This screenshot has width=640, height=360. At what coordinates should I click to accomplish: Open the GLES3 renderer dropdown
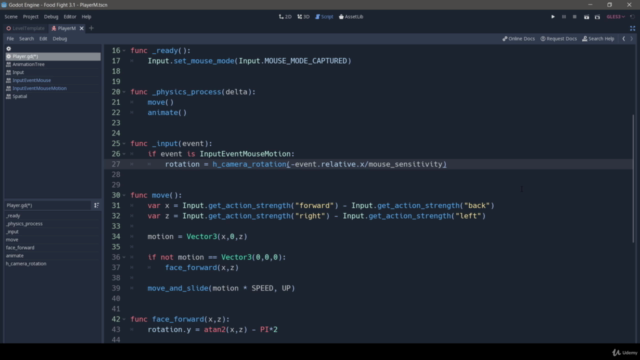tap(616, 17)
